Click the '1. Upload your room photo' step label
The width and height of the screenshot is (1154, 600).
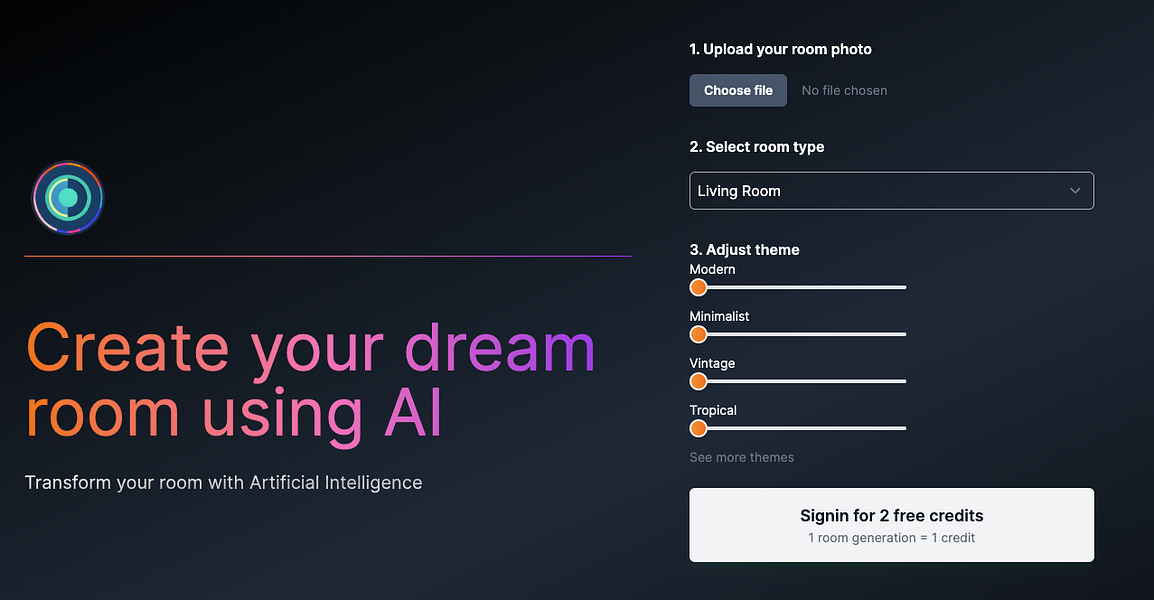780,48
